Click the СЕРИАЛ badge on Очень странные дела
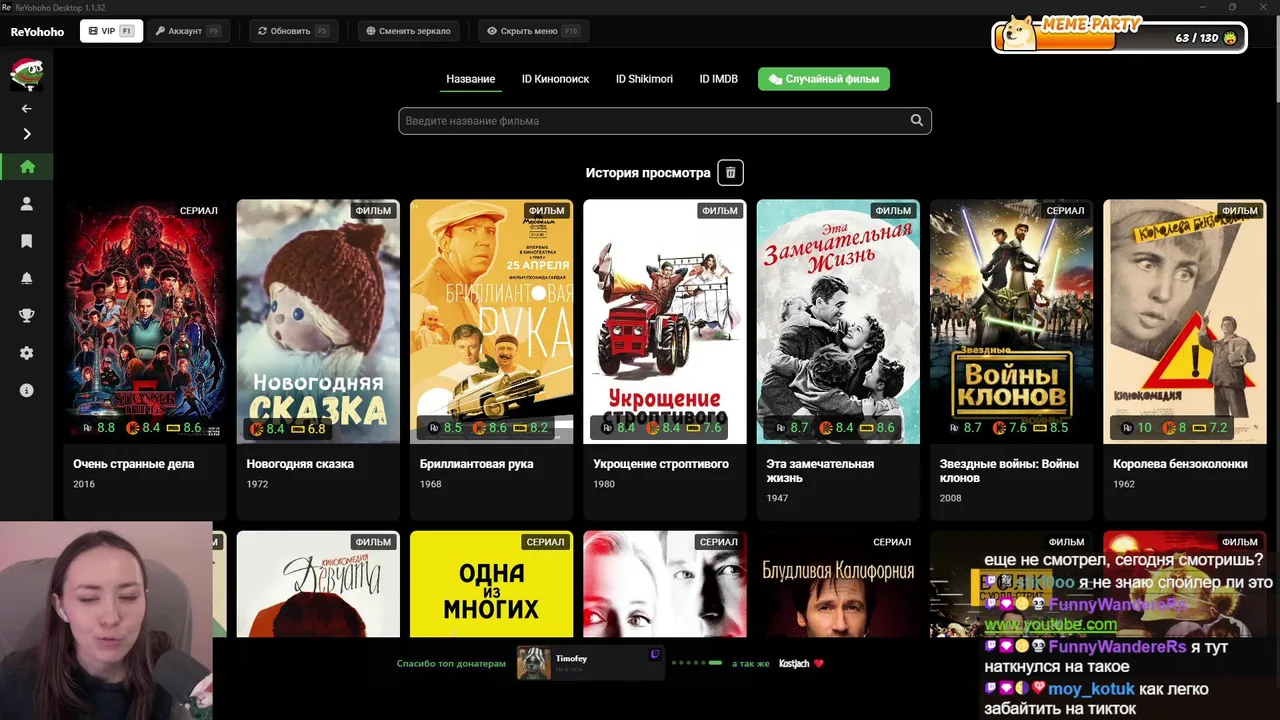 tap(199, 211)
